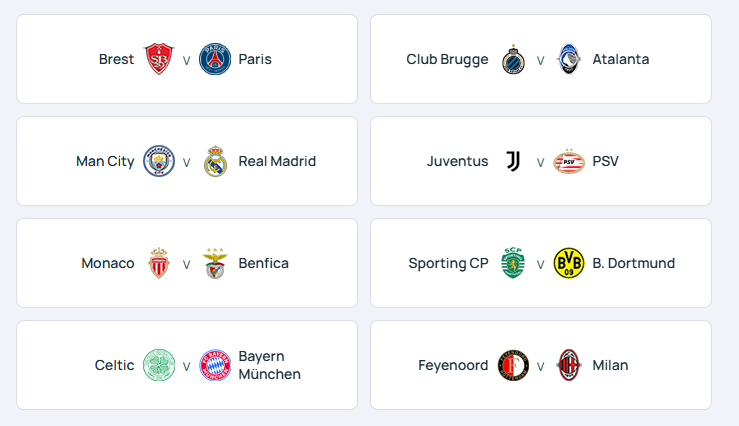
Task: Click the Monaco club crest
Action: 159,263
